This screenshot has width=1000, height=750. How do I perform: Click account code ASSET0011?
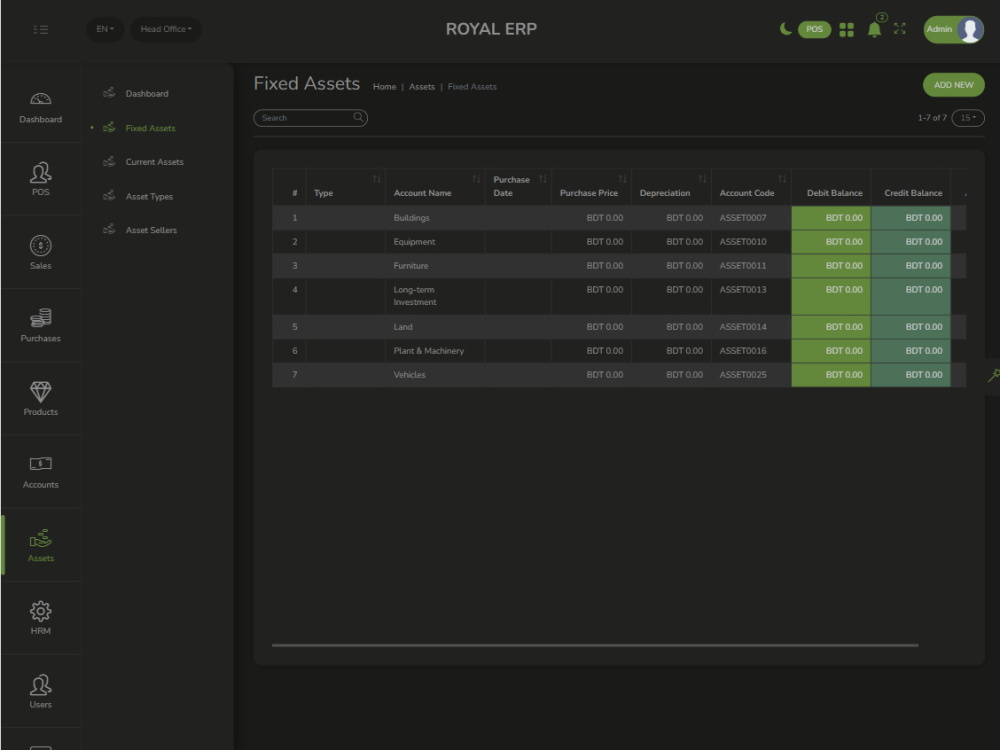pyautogui.click(x=743, y=266)
